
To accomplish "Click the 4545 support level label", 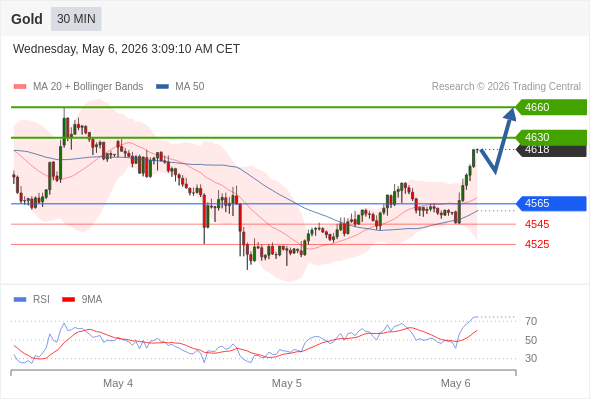I will pyautogui.click(x=537, y=224).
